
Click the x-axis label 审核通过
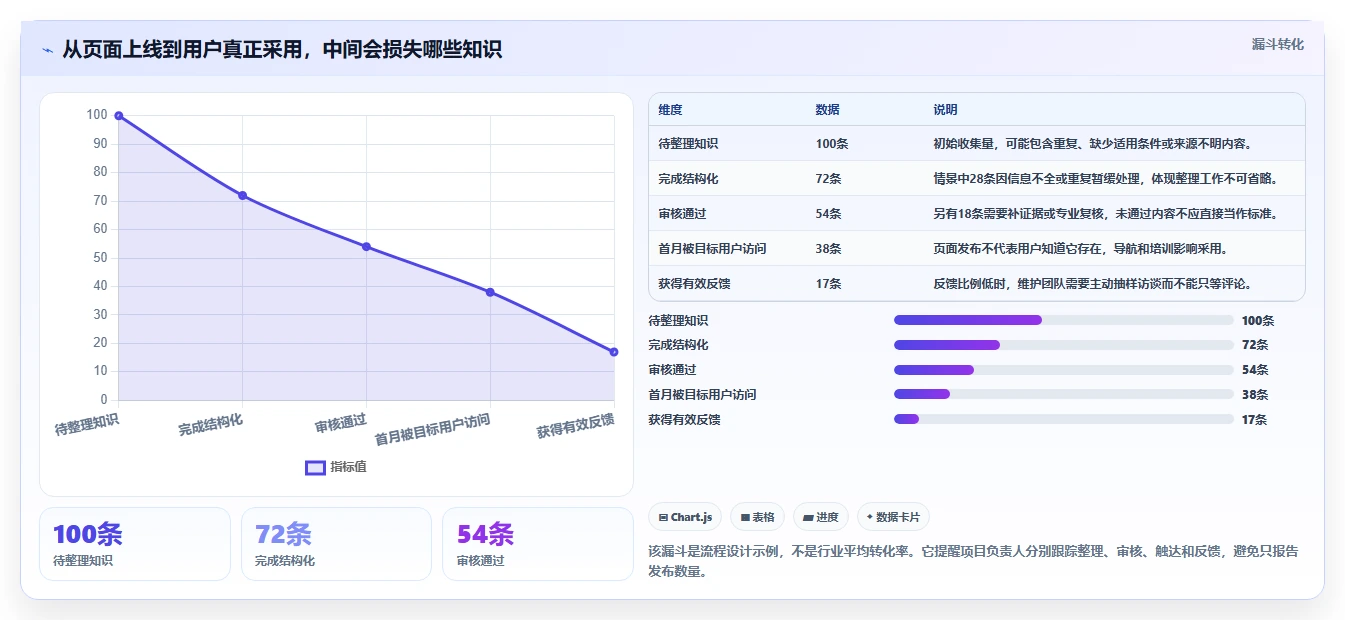click(341, 423)
